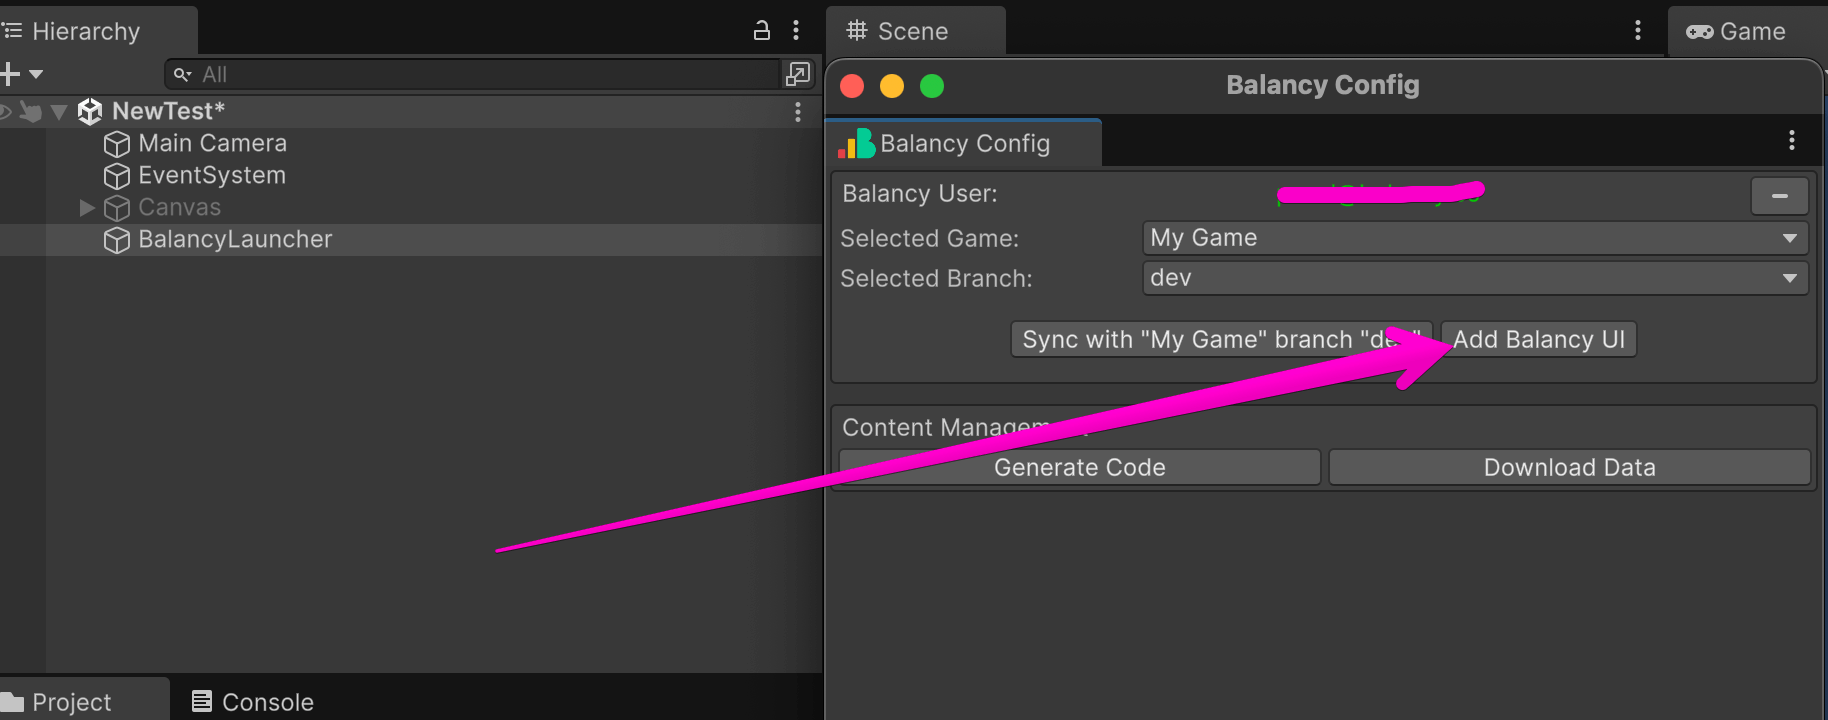The width and height of the screenshot is (1828, 720).
Task: Open the Hierarchy panel three-dot options menu
Action: (797, 31)
